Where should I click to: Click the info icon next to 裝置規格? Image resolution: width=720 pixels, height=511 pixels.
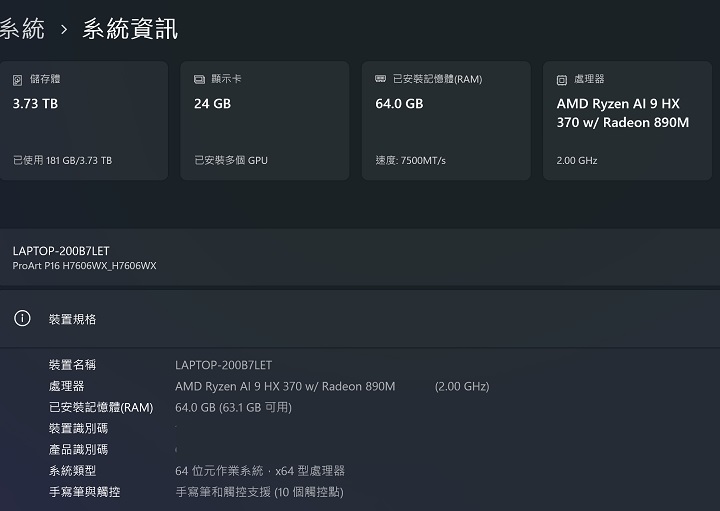[x=22, y=318]
